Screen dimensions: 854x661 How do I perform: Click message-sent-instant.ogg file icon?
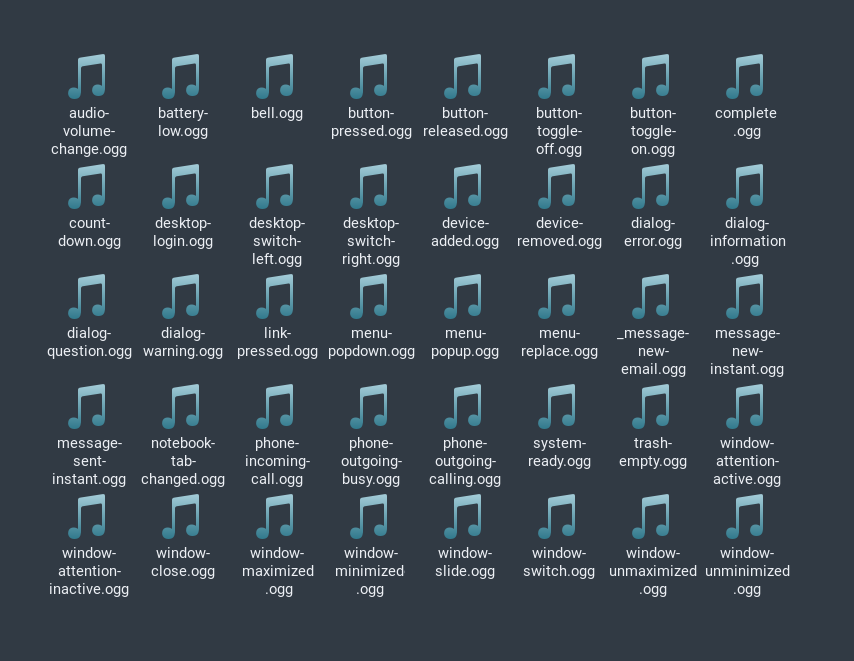[x=87, y=406]
